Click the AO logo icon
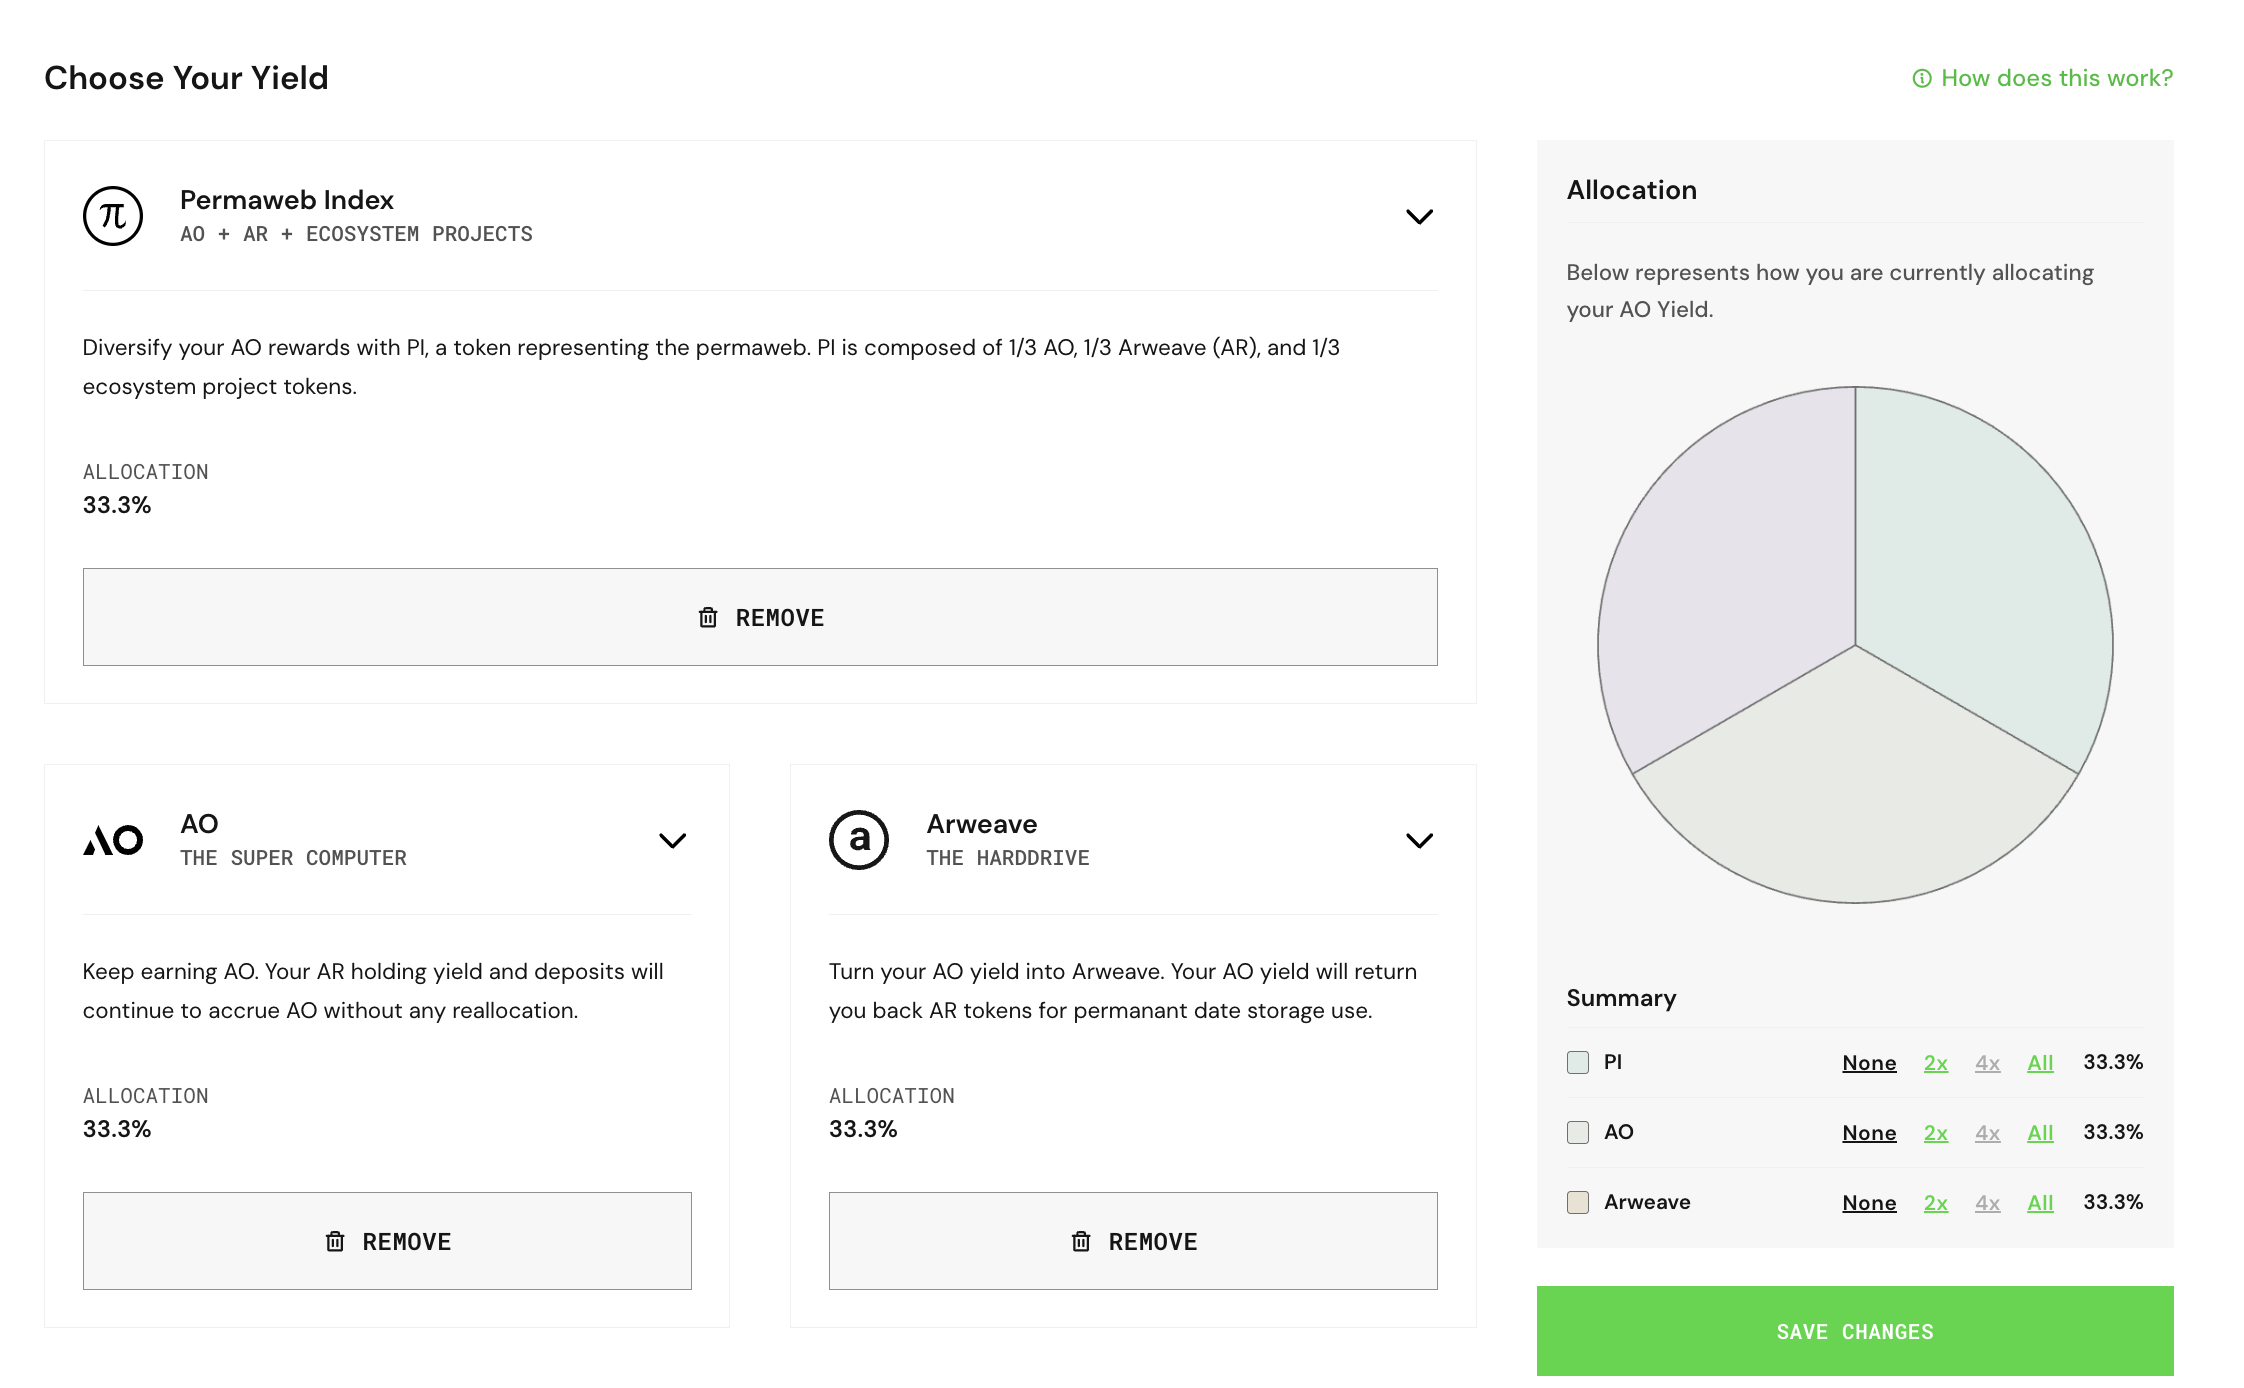This screenshot has height=1388, width=2244. click(113, 840)
